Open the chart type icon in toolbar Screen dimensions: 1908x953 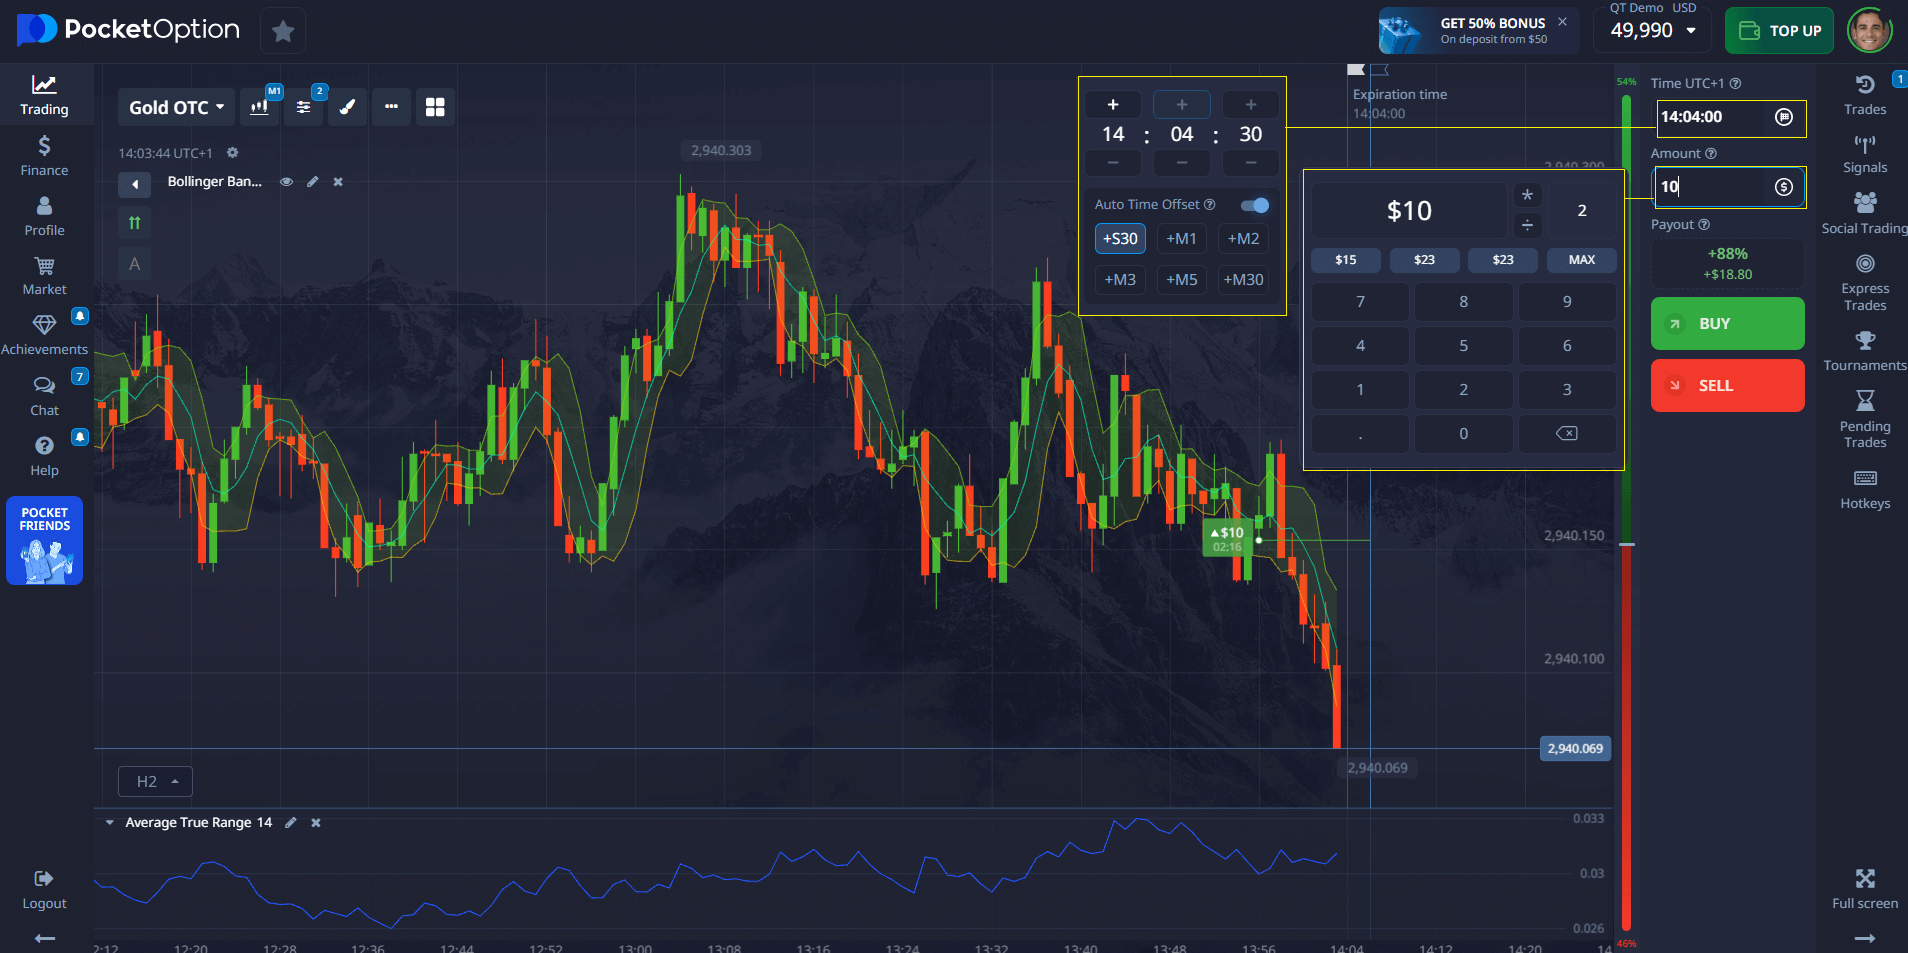tap(260, 107)
